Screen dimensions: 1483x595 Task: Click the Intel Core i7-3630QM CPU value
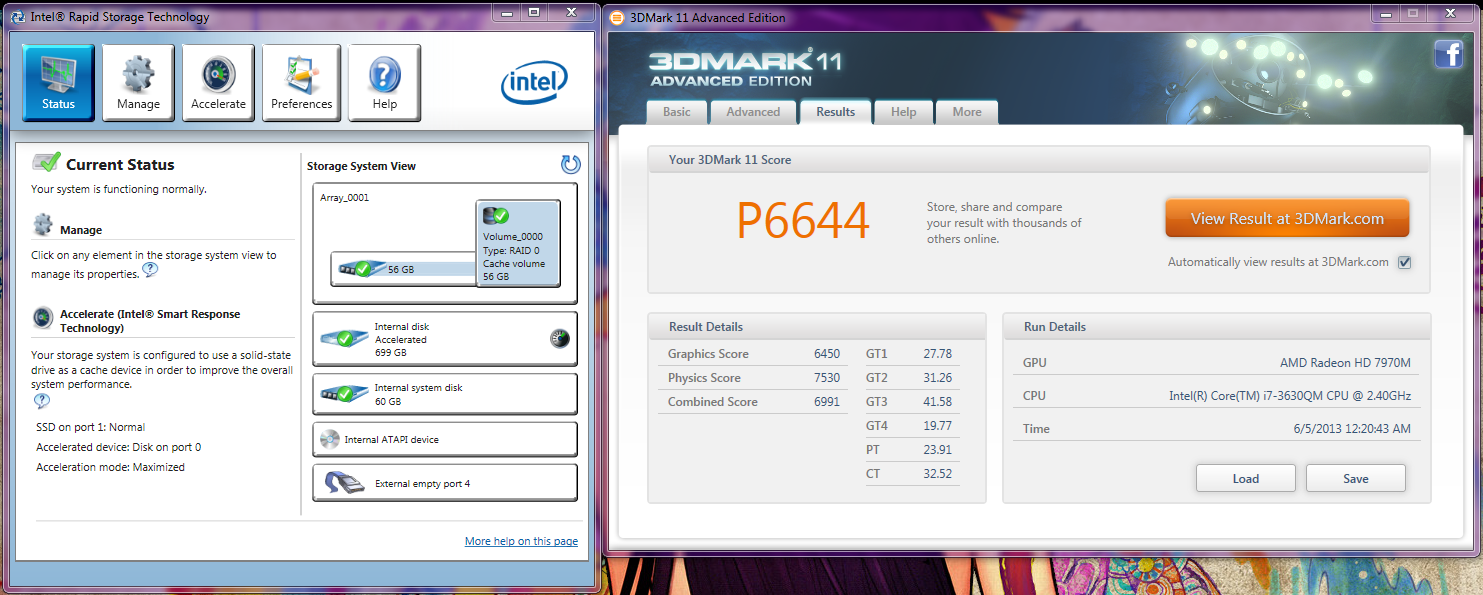pyautogui.click(x=1290, y=396)
